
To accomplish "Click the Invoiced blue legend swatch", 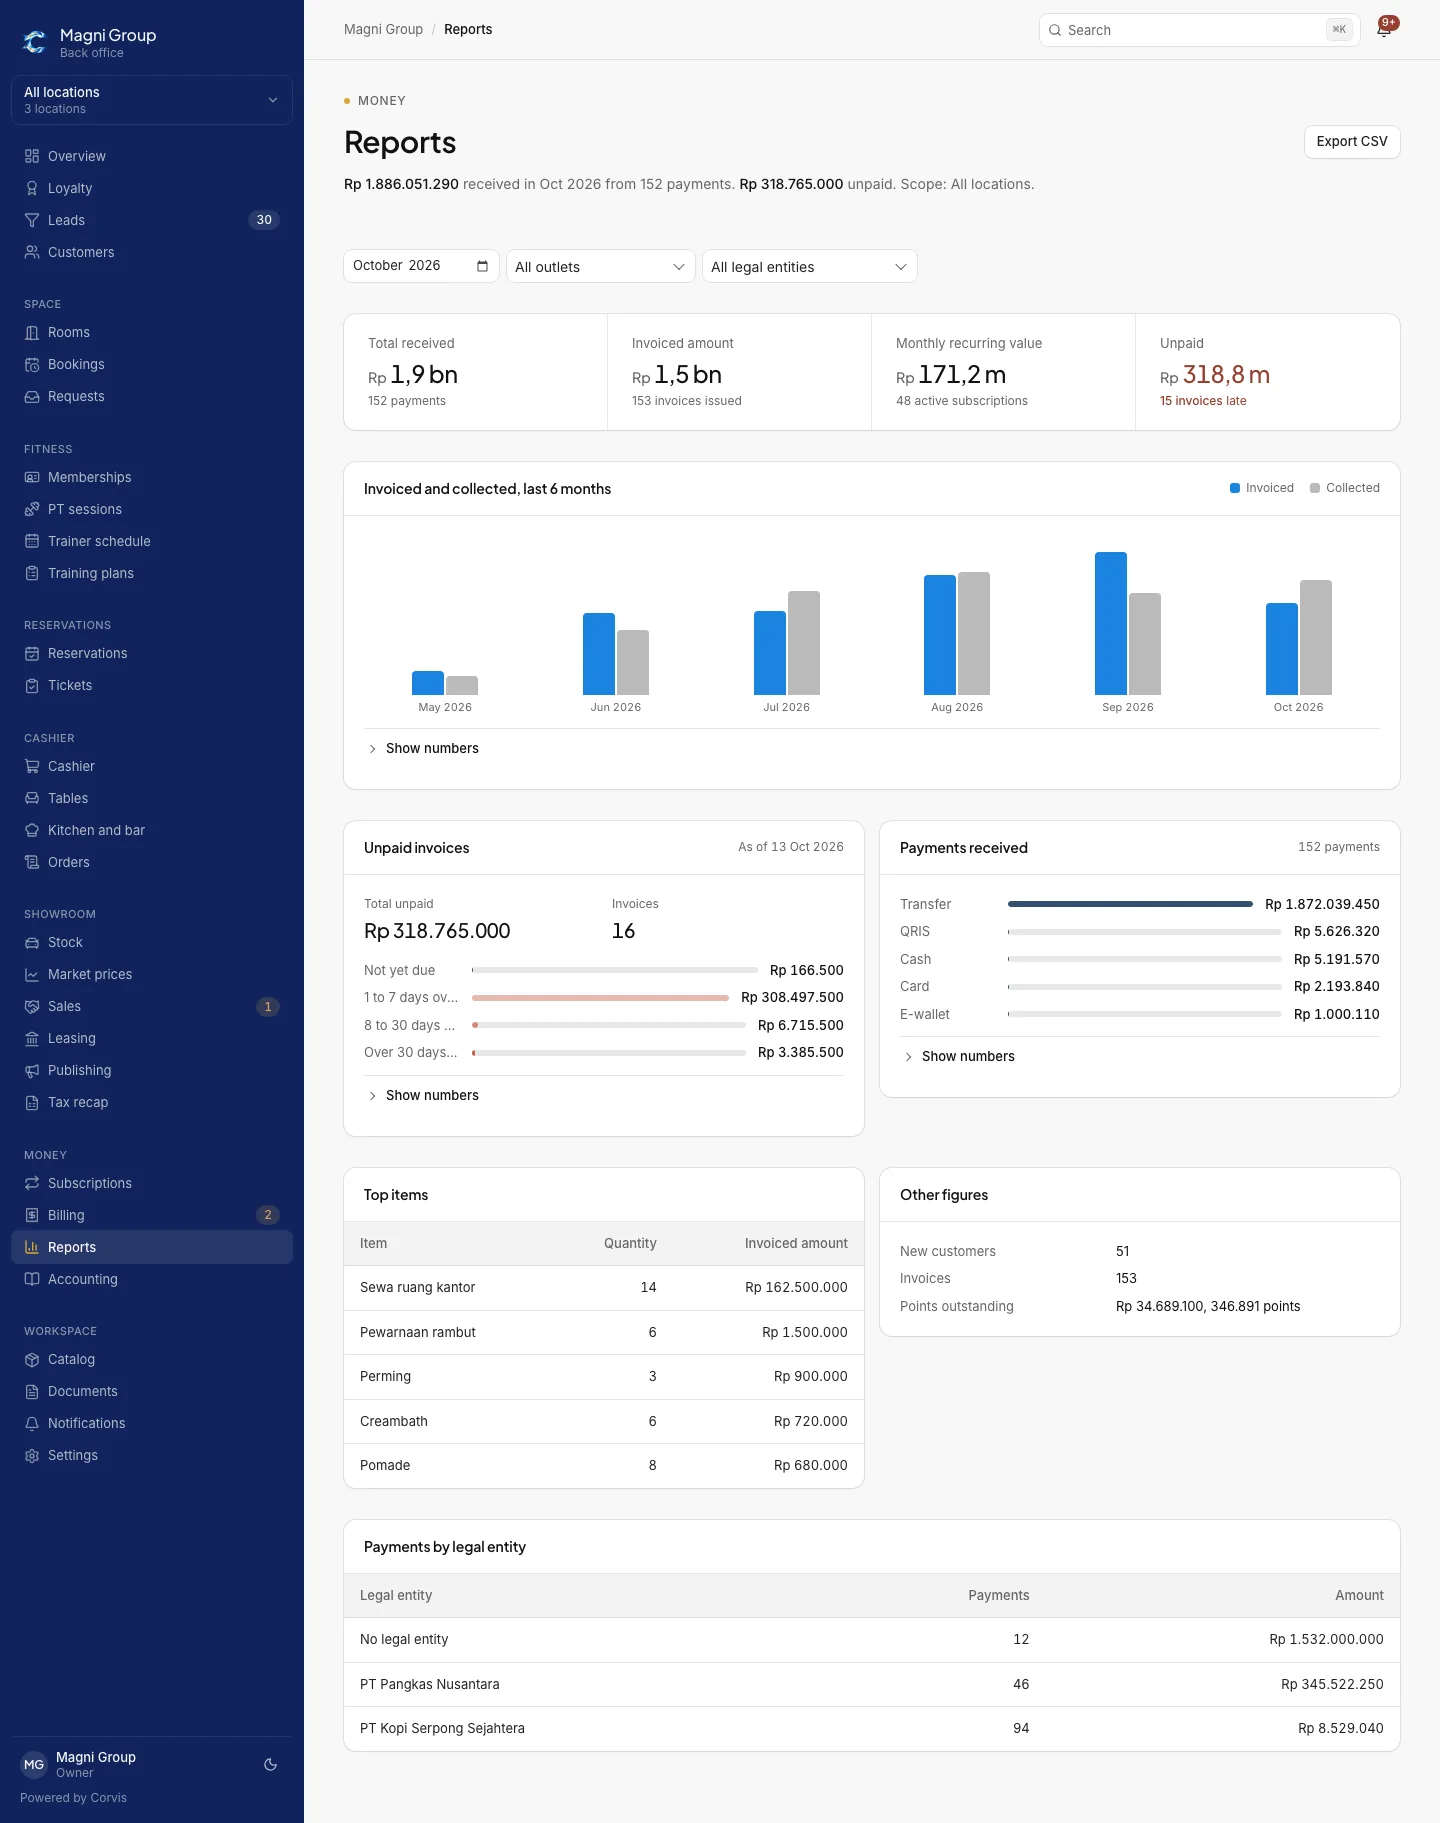I will coord(1235,488).
